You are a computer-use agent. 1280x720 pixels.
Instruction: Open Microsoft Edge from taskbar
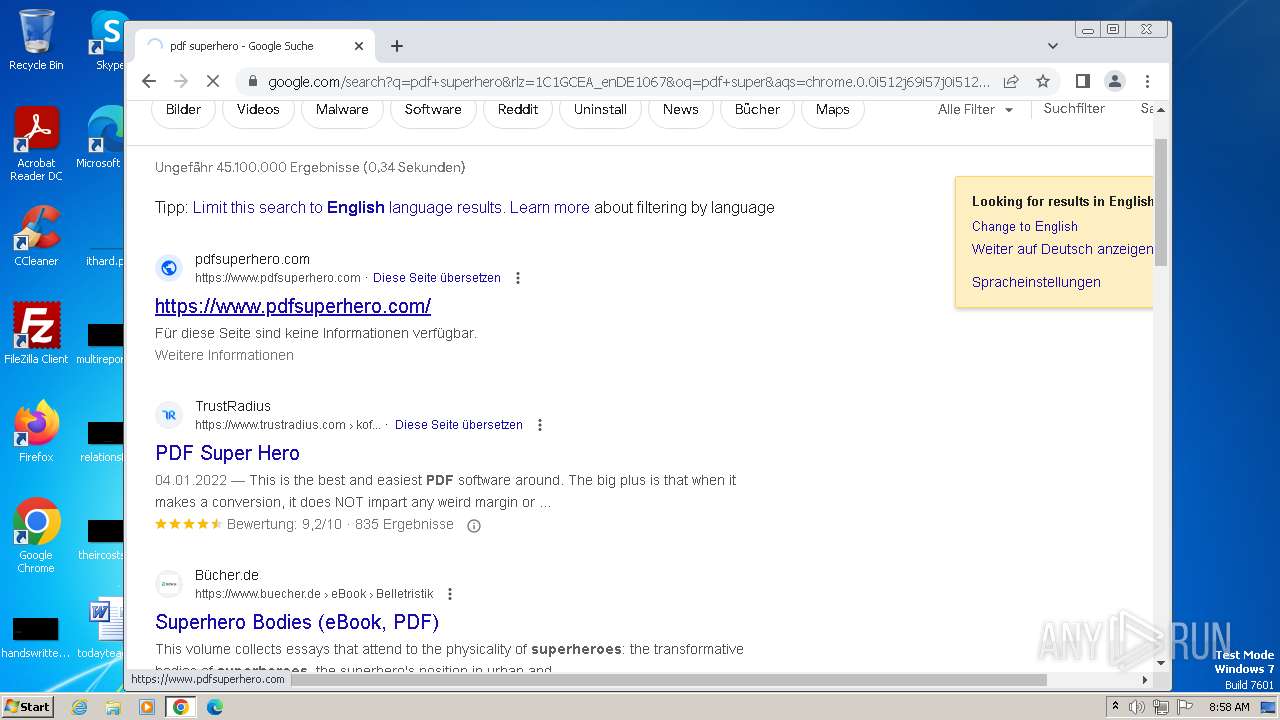click(x=214, y=707)
